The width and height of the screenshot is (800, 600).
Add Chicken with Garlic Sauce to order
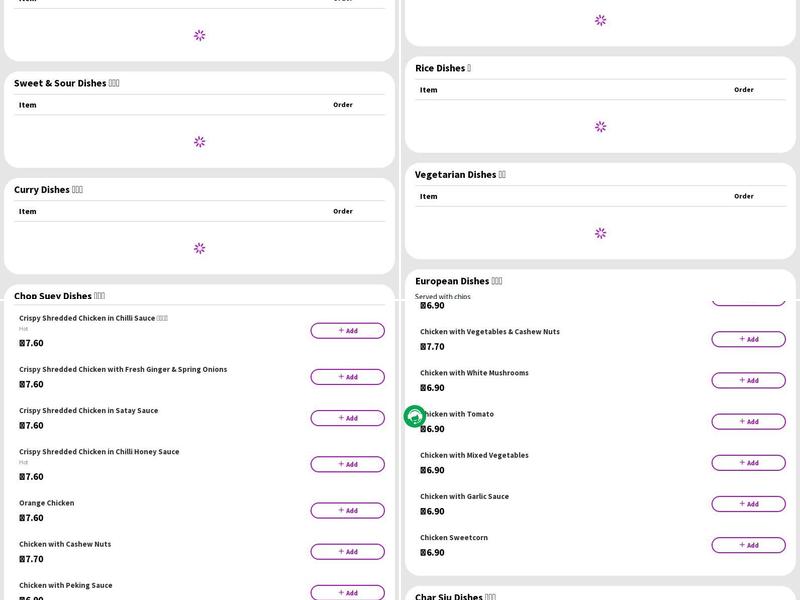click(x=748, y=504)
